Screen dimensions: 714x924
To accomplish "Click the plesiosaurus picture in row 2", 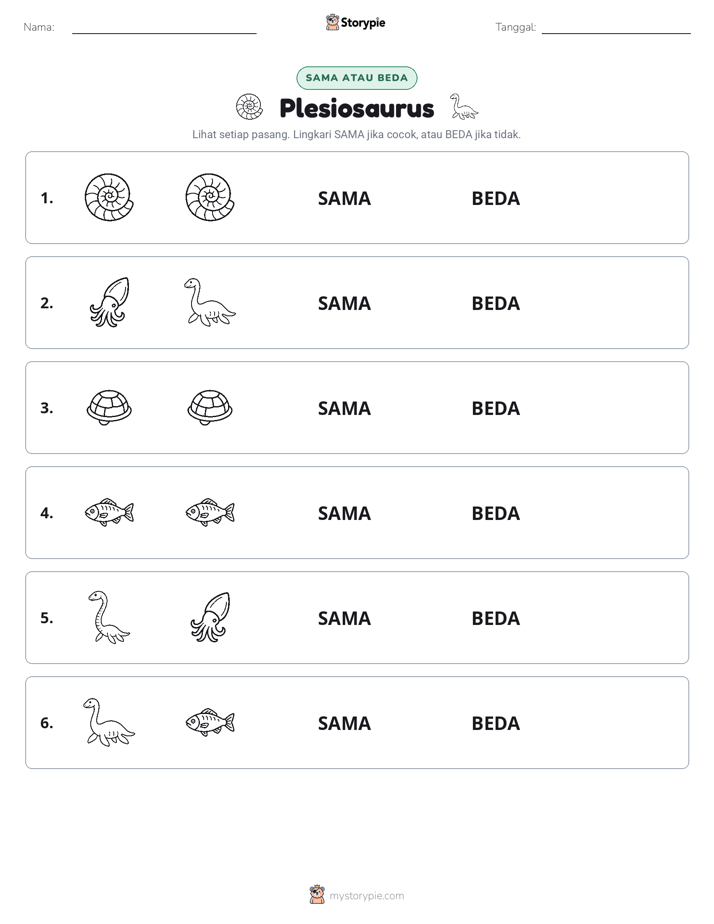I will (210, 302).
